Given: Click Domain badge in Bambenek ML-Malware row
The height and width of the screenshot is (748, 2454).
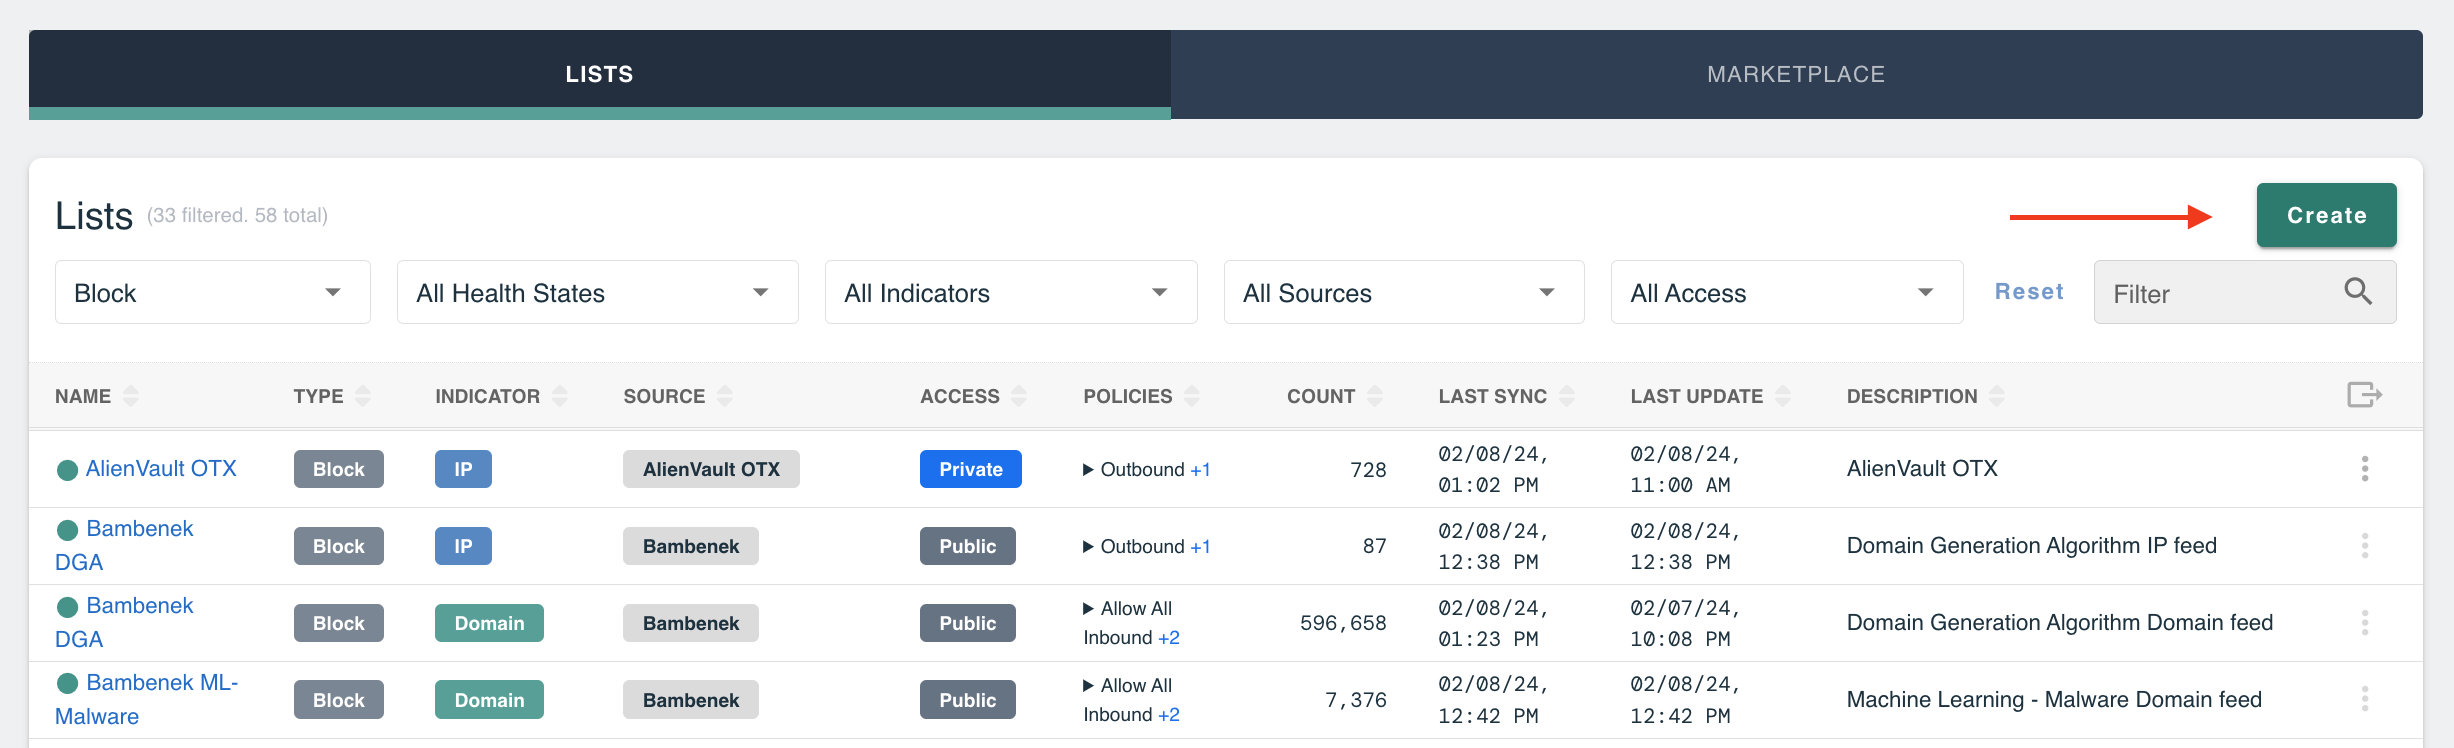Looking at the screenshot, I should (489, 700).
